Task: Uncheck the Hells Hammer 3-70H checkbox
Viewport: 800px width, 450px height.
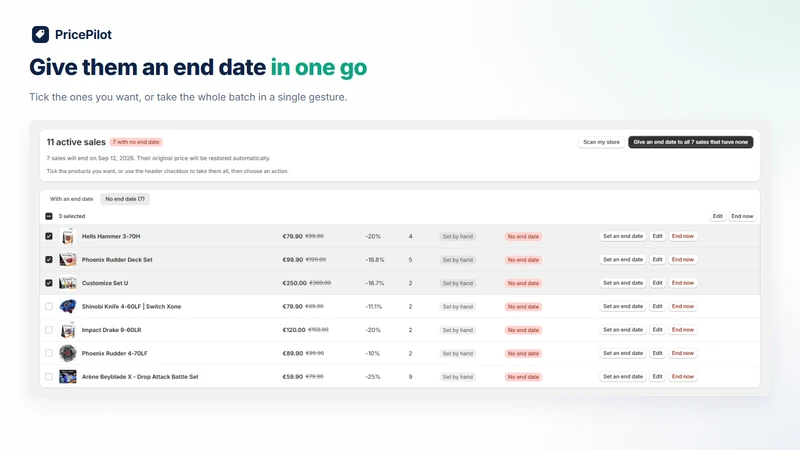Action: [49, 236]
